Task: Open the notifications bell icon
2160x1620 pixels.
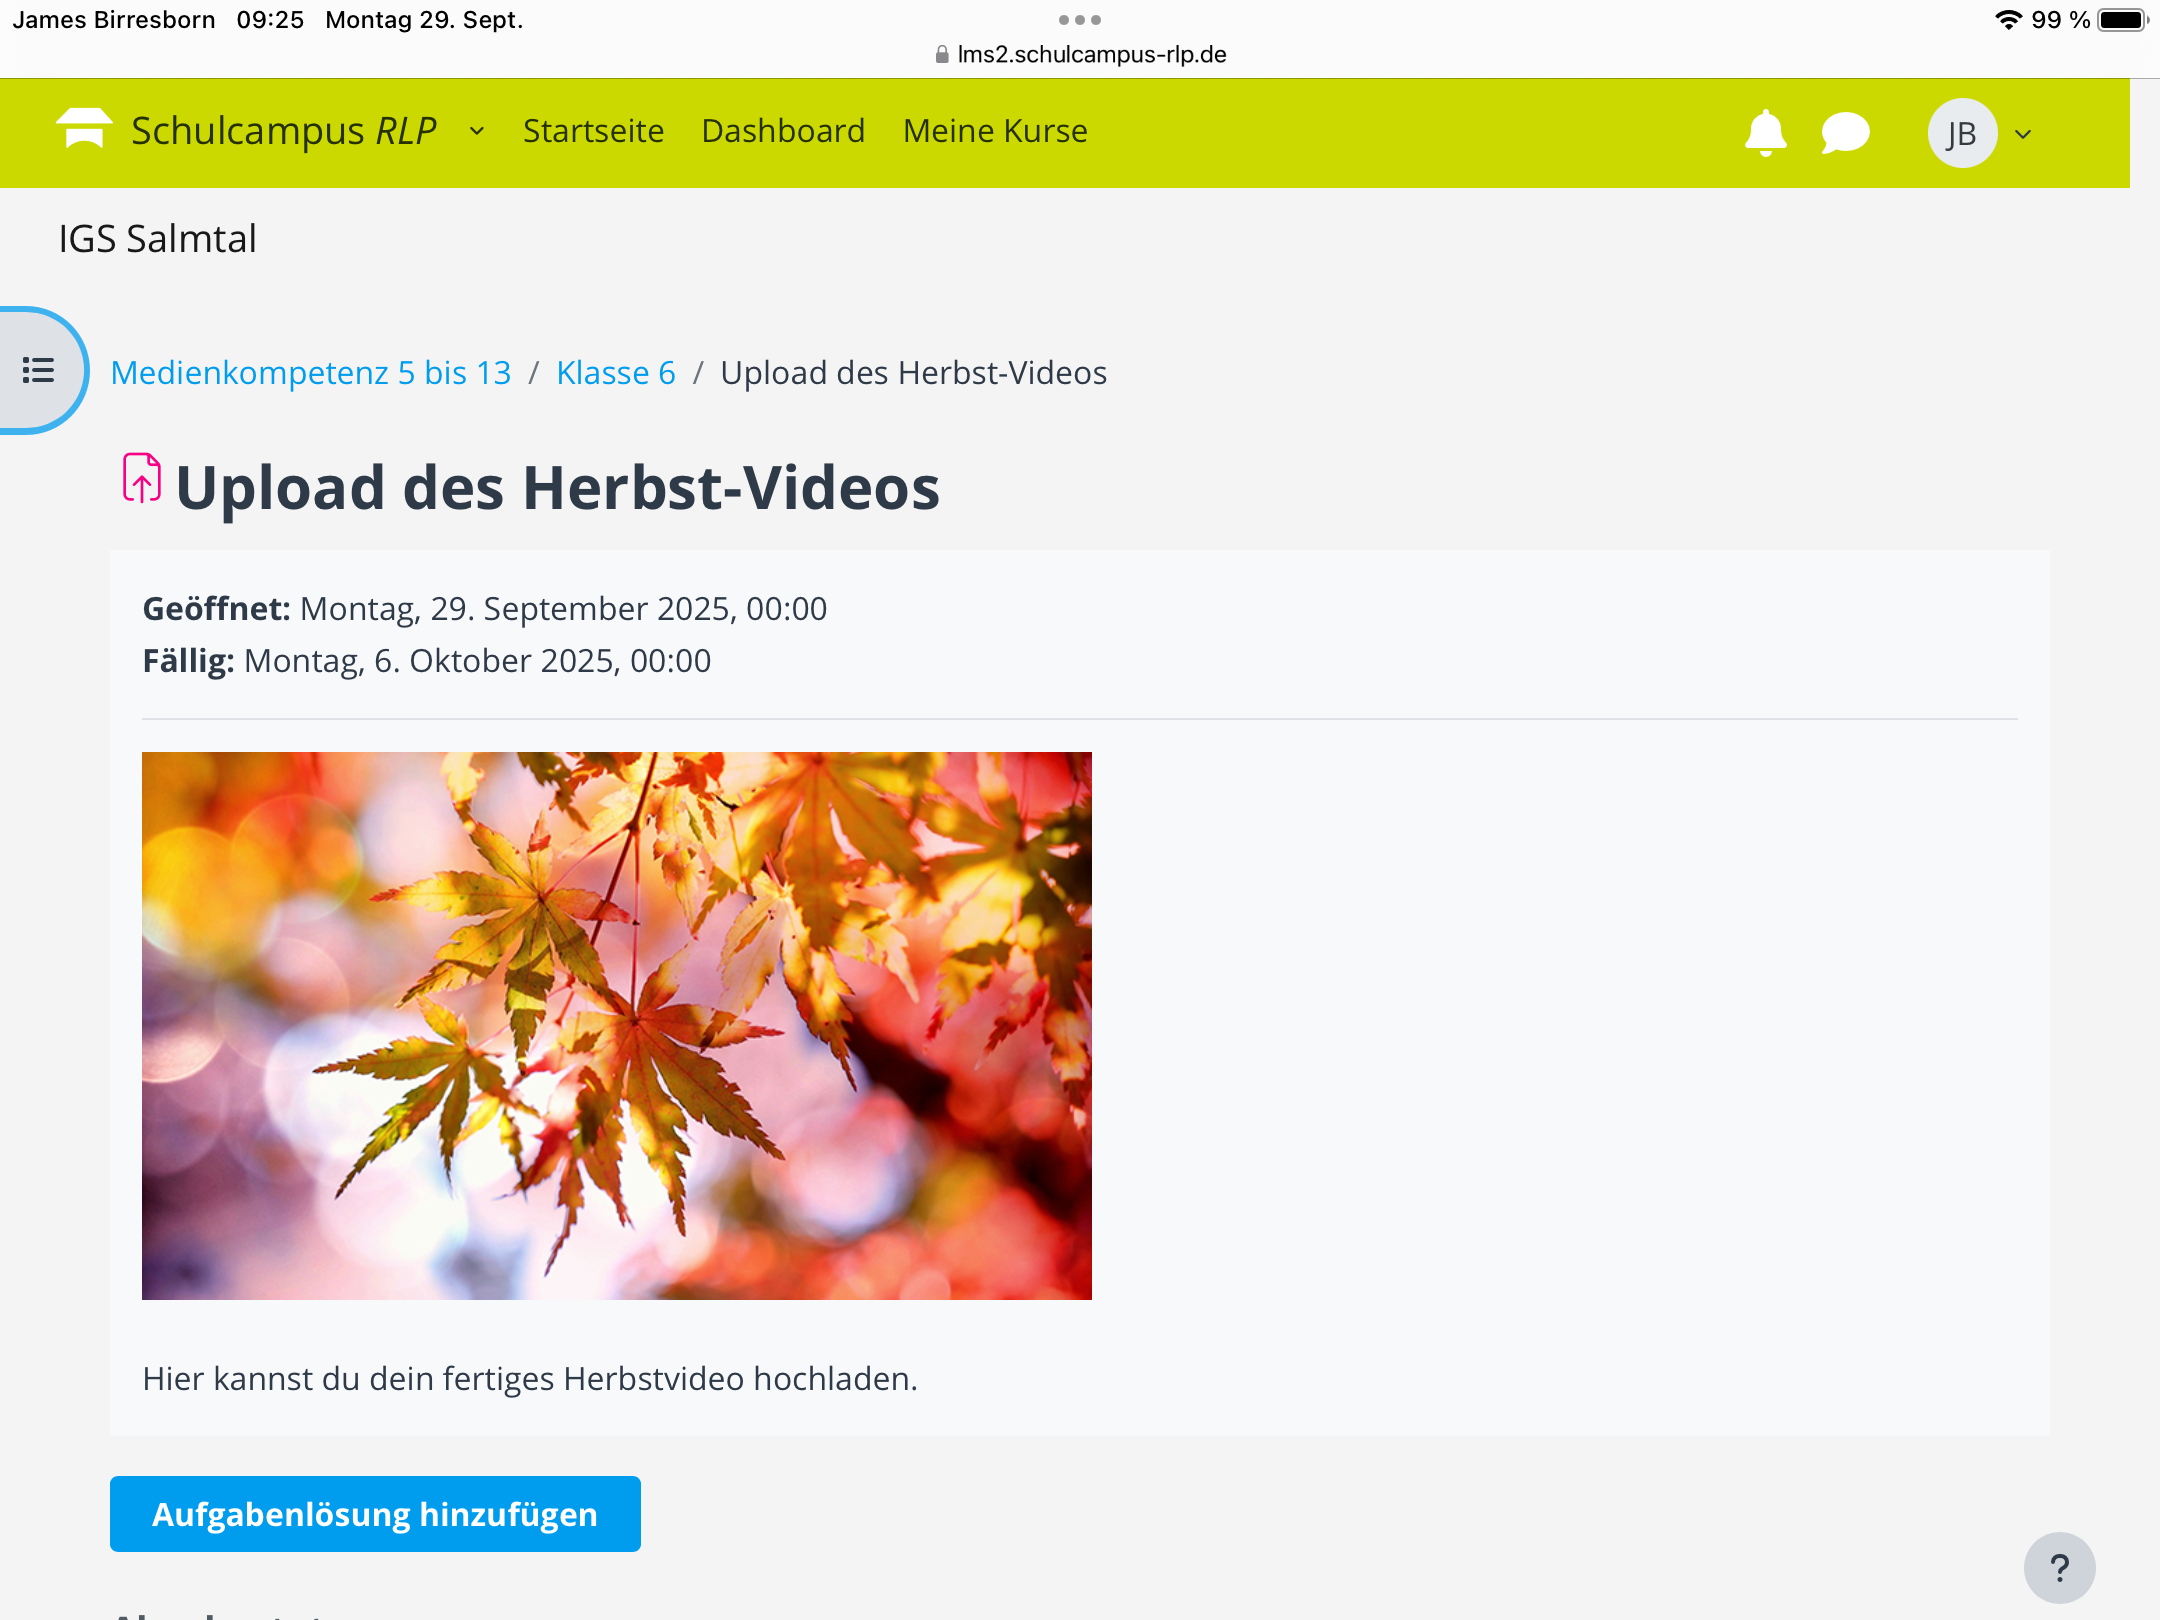Action: (1765, 133)
